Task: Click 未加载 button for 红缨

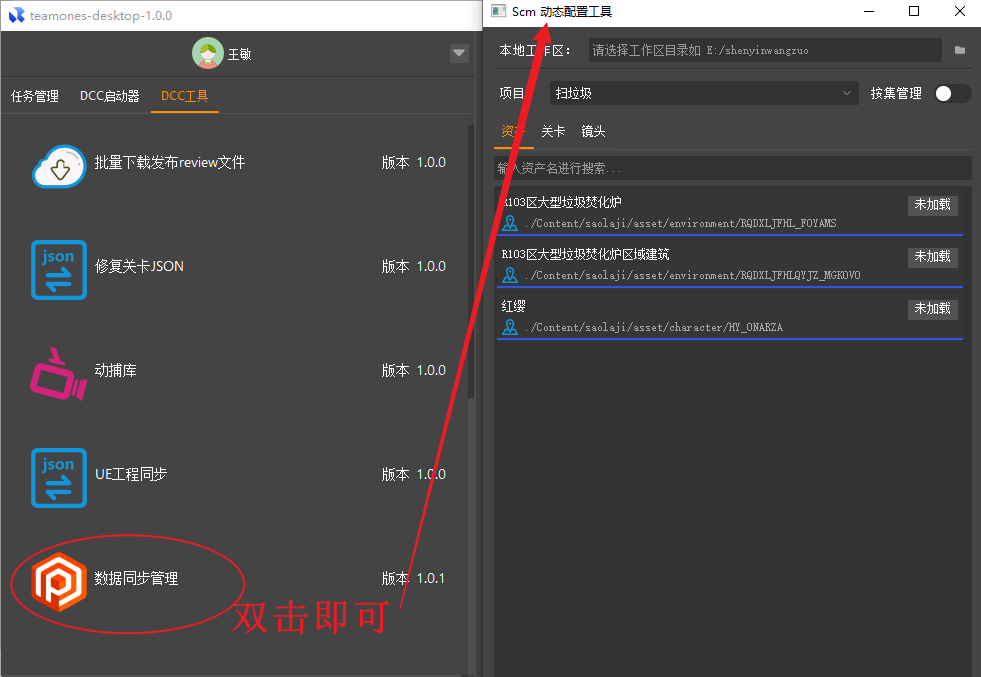Action: pyautogui.click(x=932, y=308)
